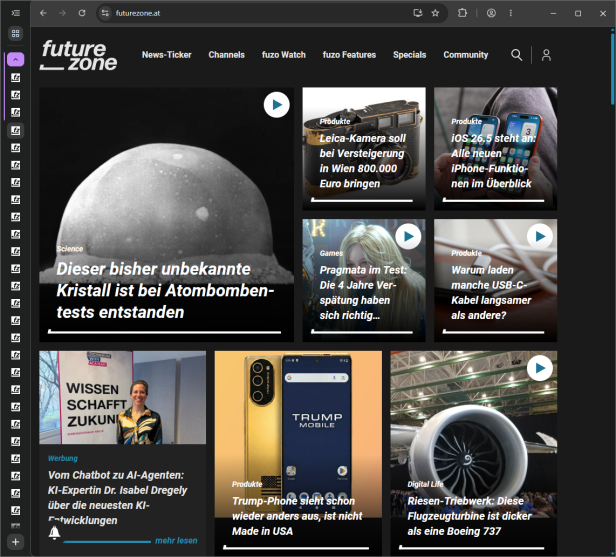Screen dimensions: 616x557
Task: Click the Games category label
Action: pos(331,253)
